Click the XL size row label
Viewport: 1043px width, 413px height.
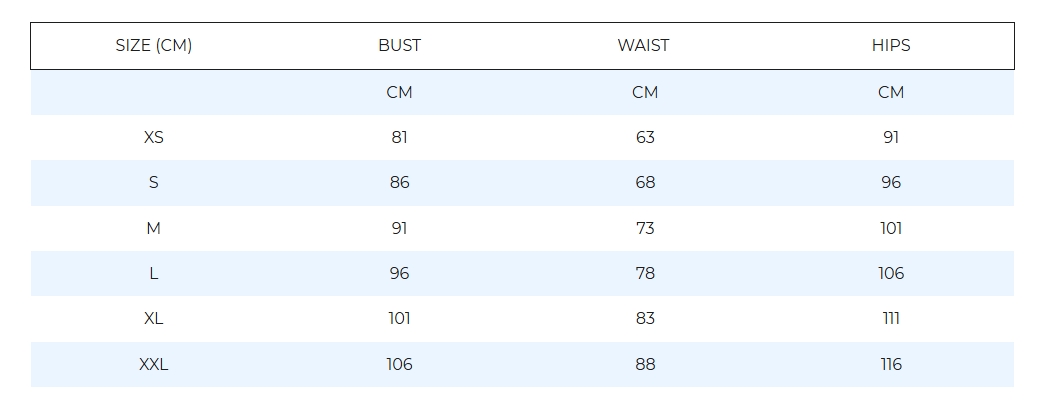(154, 319)
